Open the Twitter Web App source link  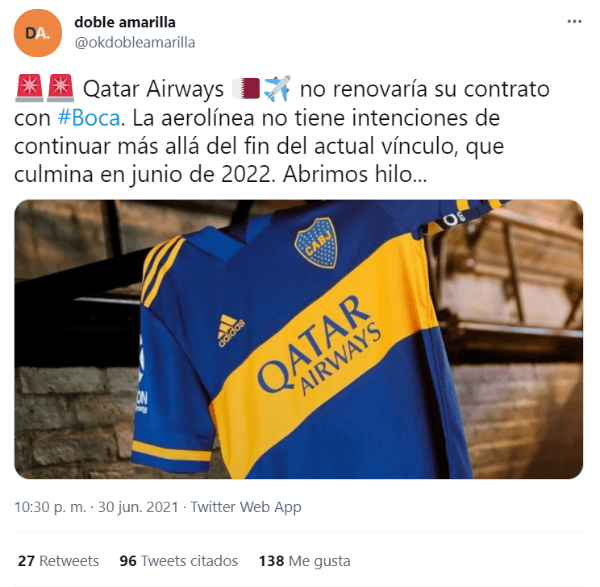tap(246, 507)
